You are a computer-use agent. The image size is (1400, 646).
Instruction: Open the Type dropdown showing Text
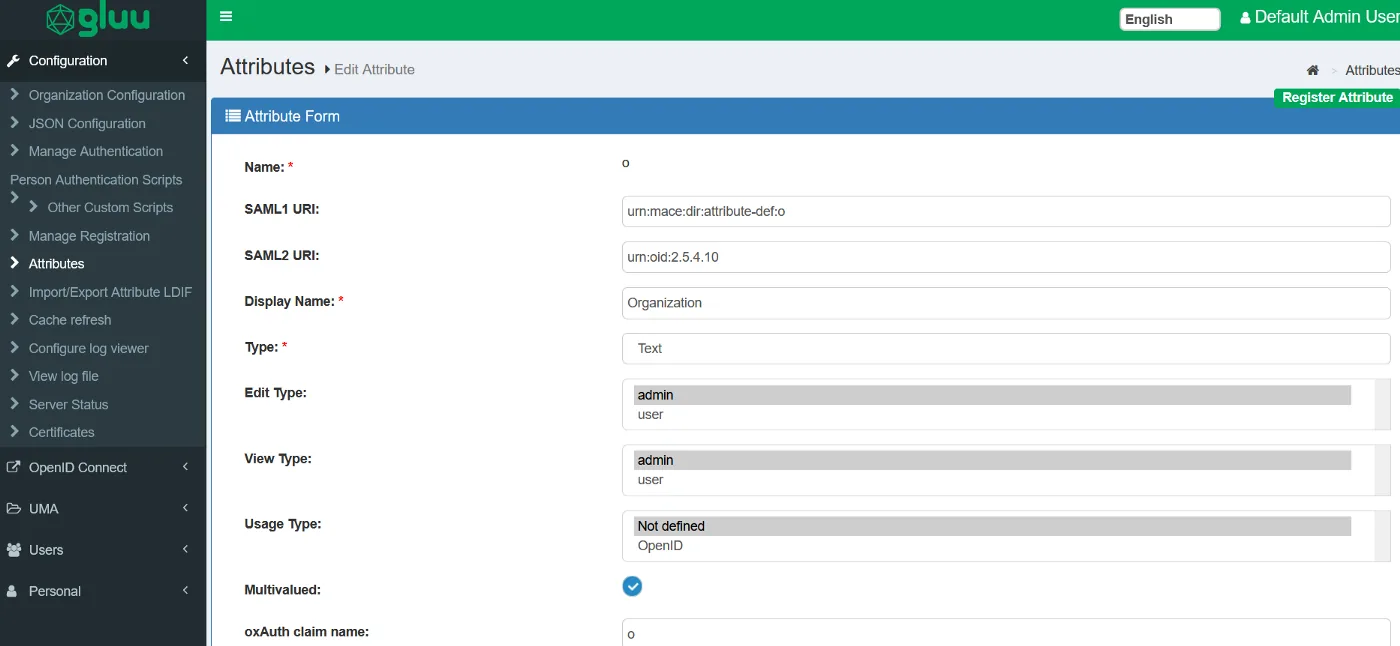tap(1006, 348)
